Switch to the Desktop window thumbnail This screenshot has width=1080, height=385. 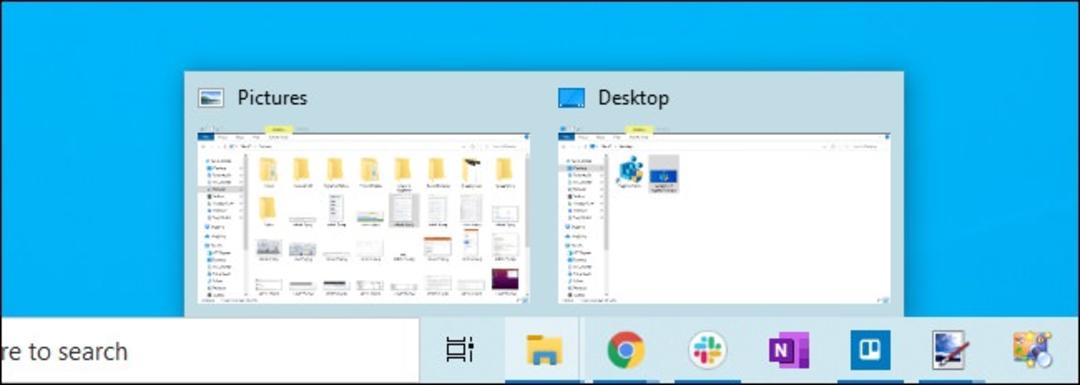[724, 214]
